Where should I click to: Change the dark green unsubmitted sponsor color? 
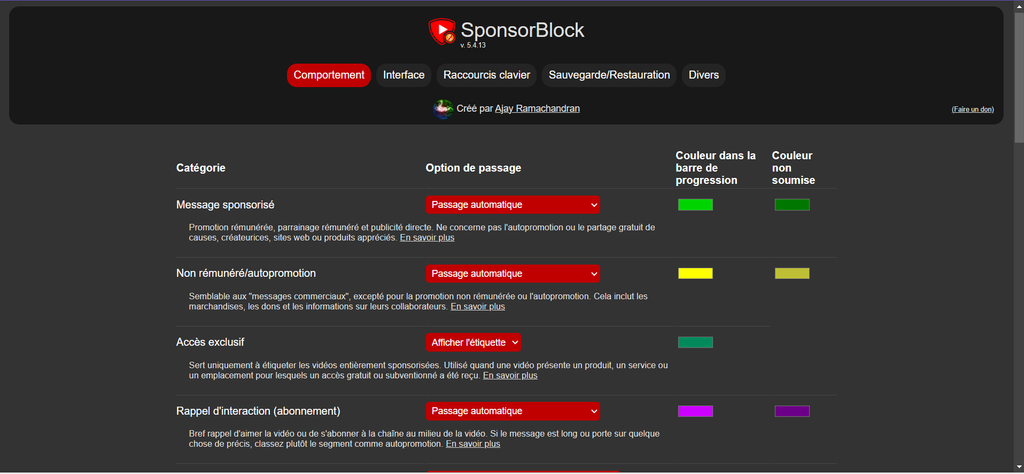pos(792,205)
